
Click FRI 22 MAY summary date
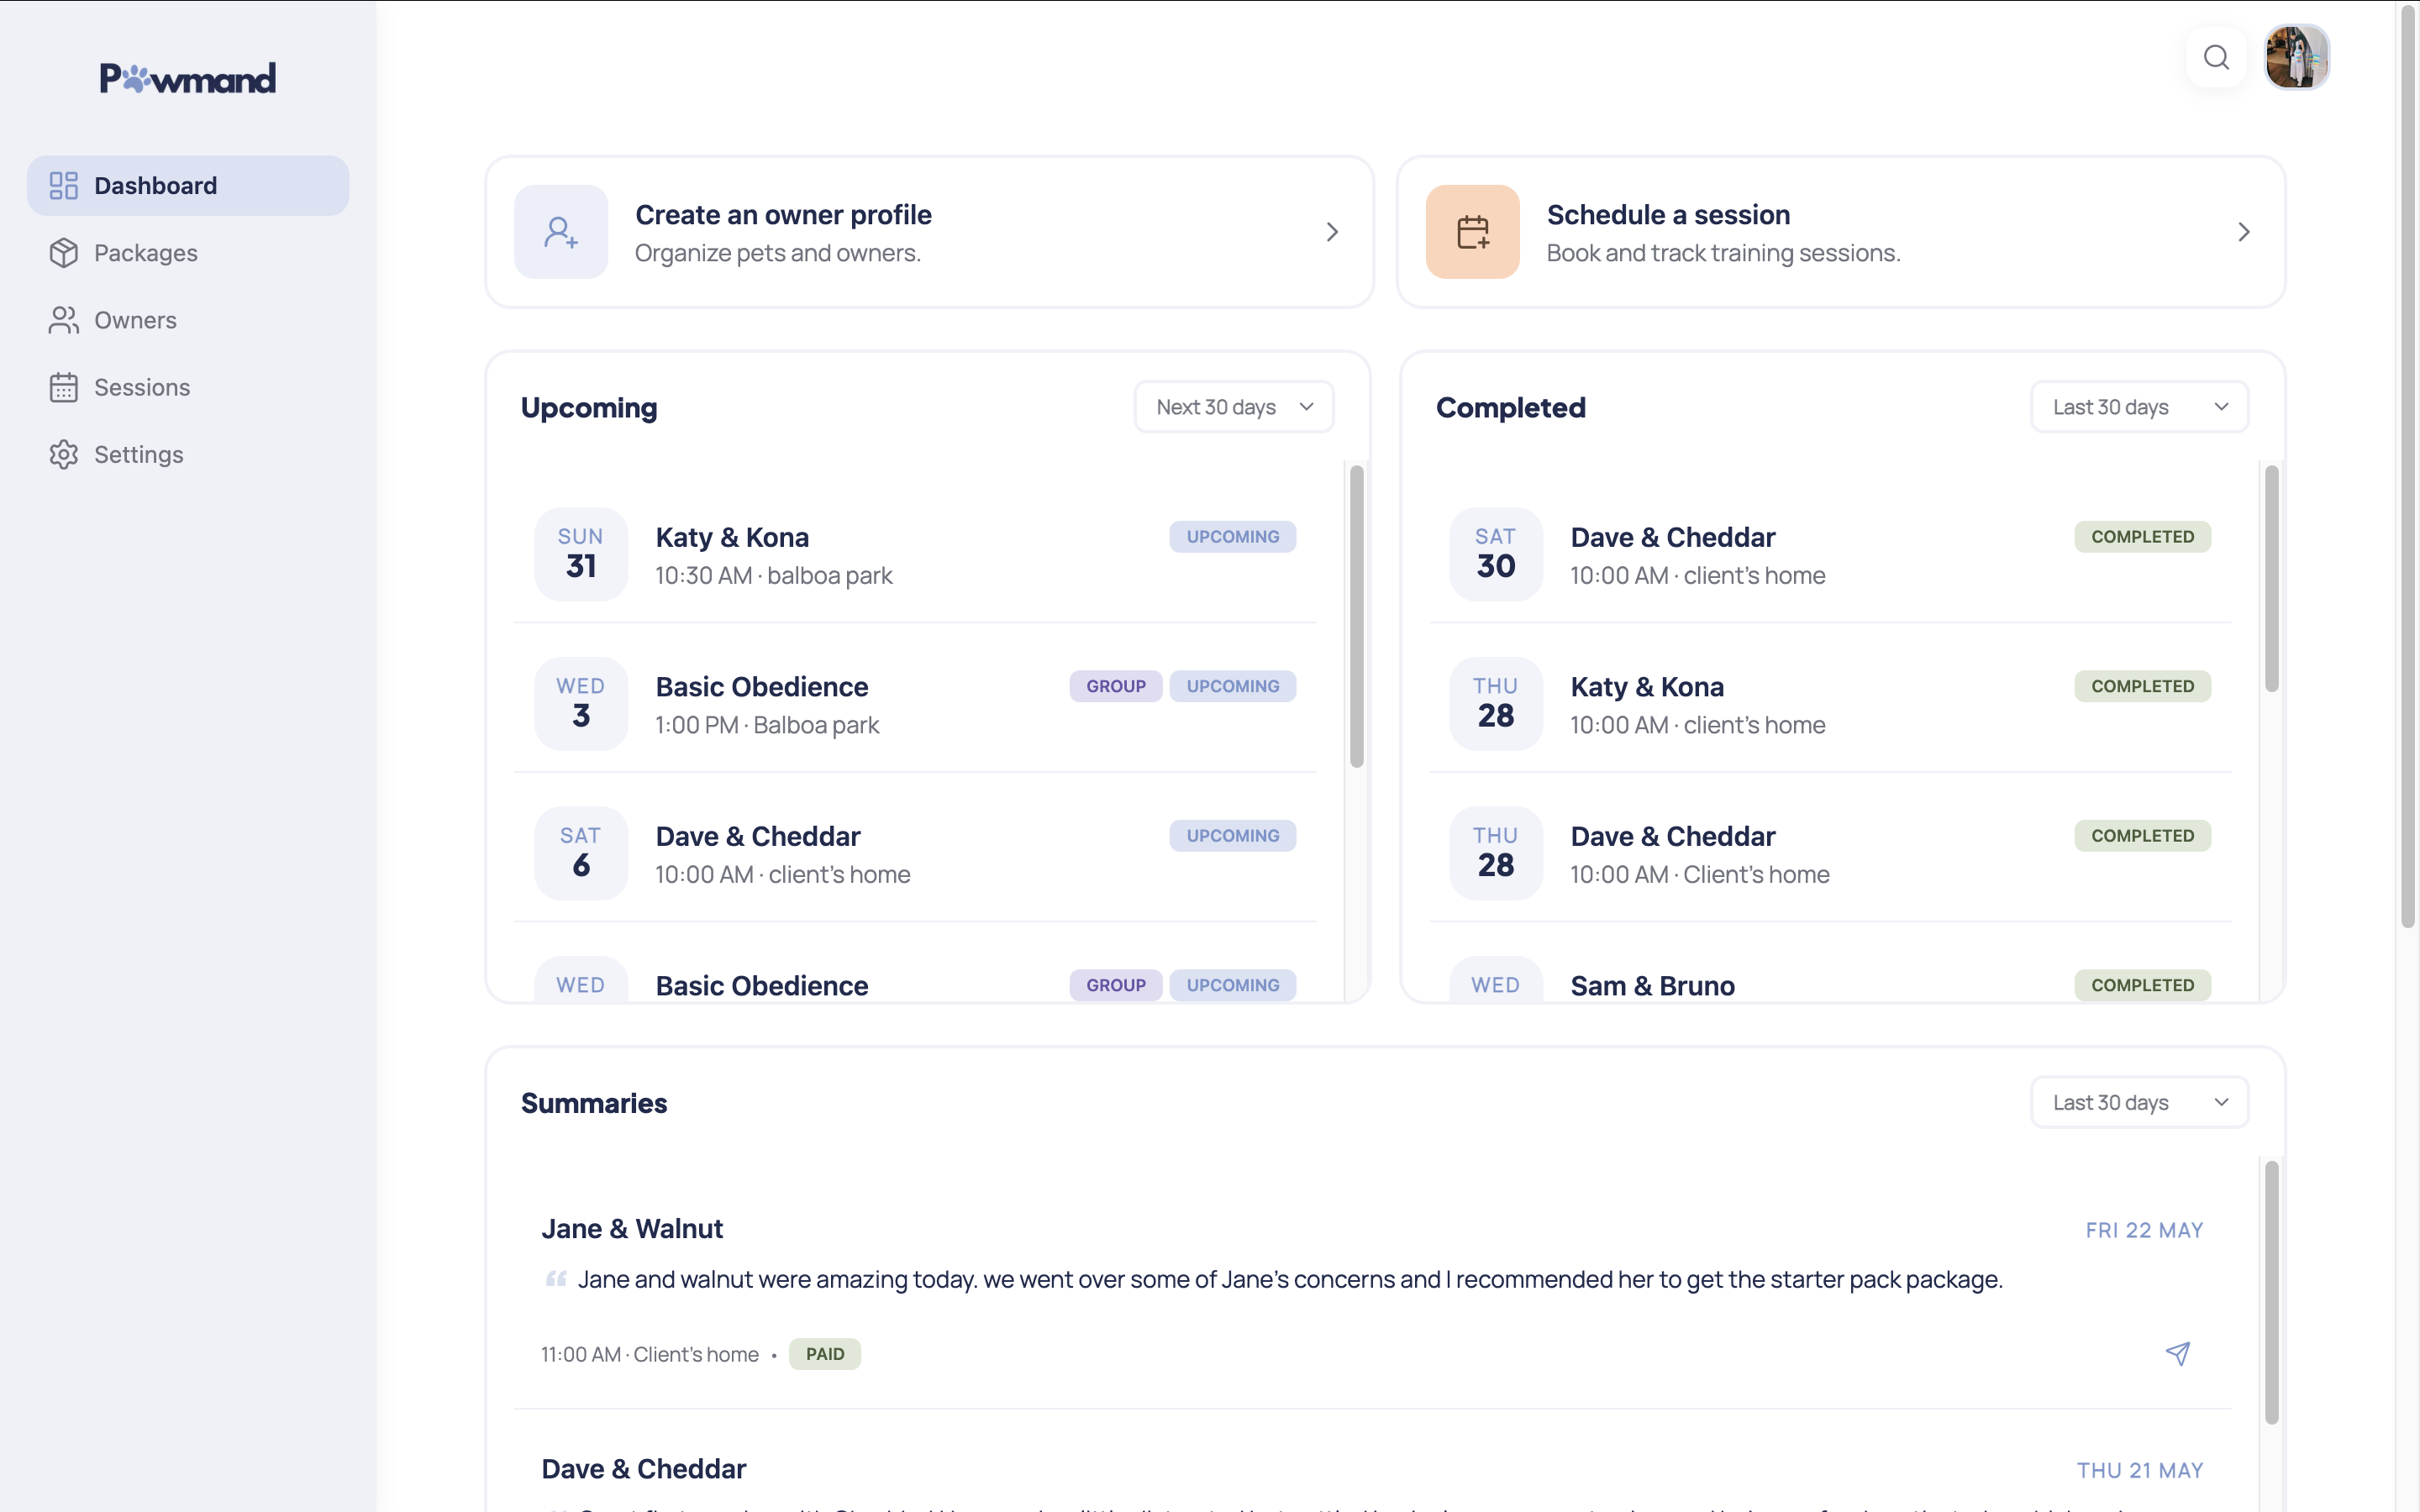pyautogui.click(x=2144, y=1230)
